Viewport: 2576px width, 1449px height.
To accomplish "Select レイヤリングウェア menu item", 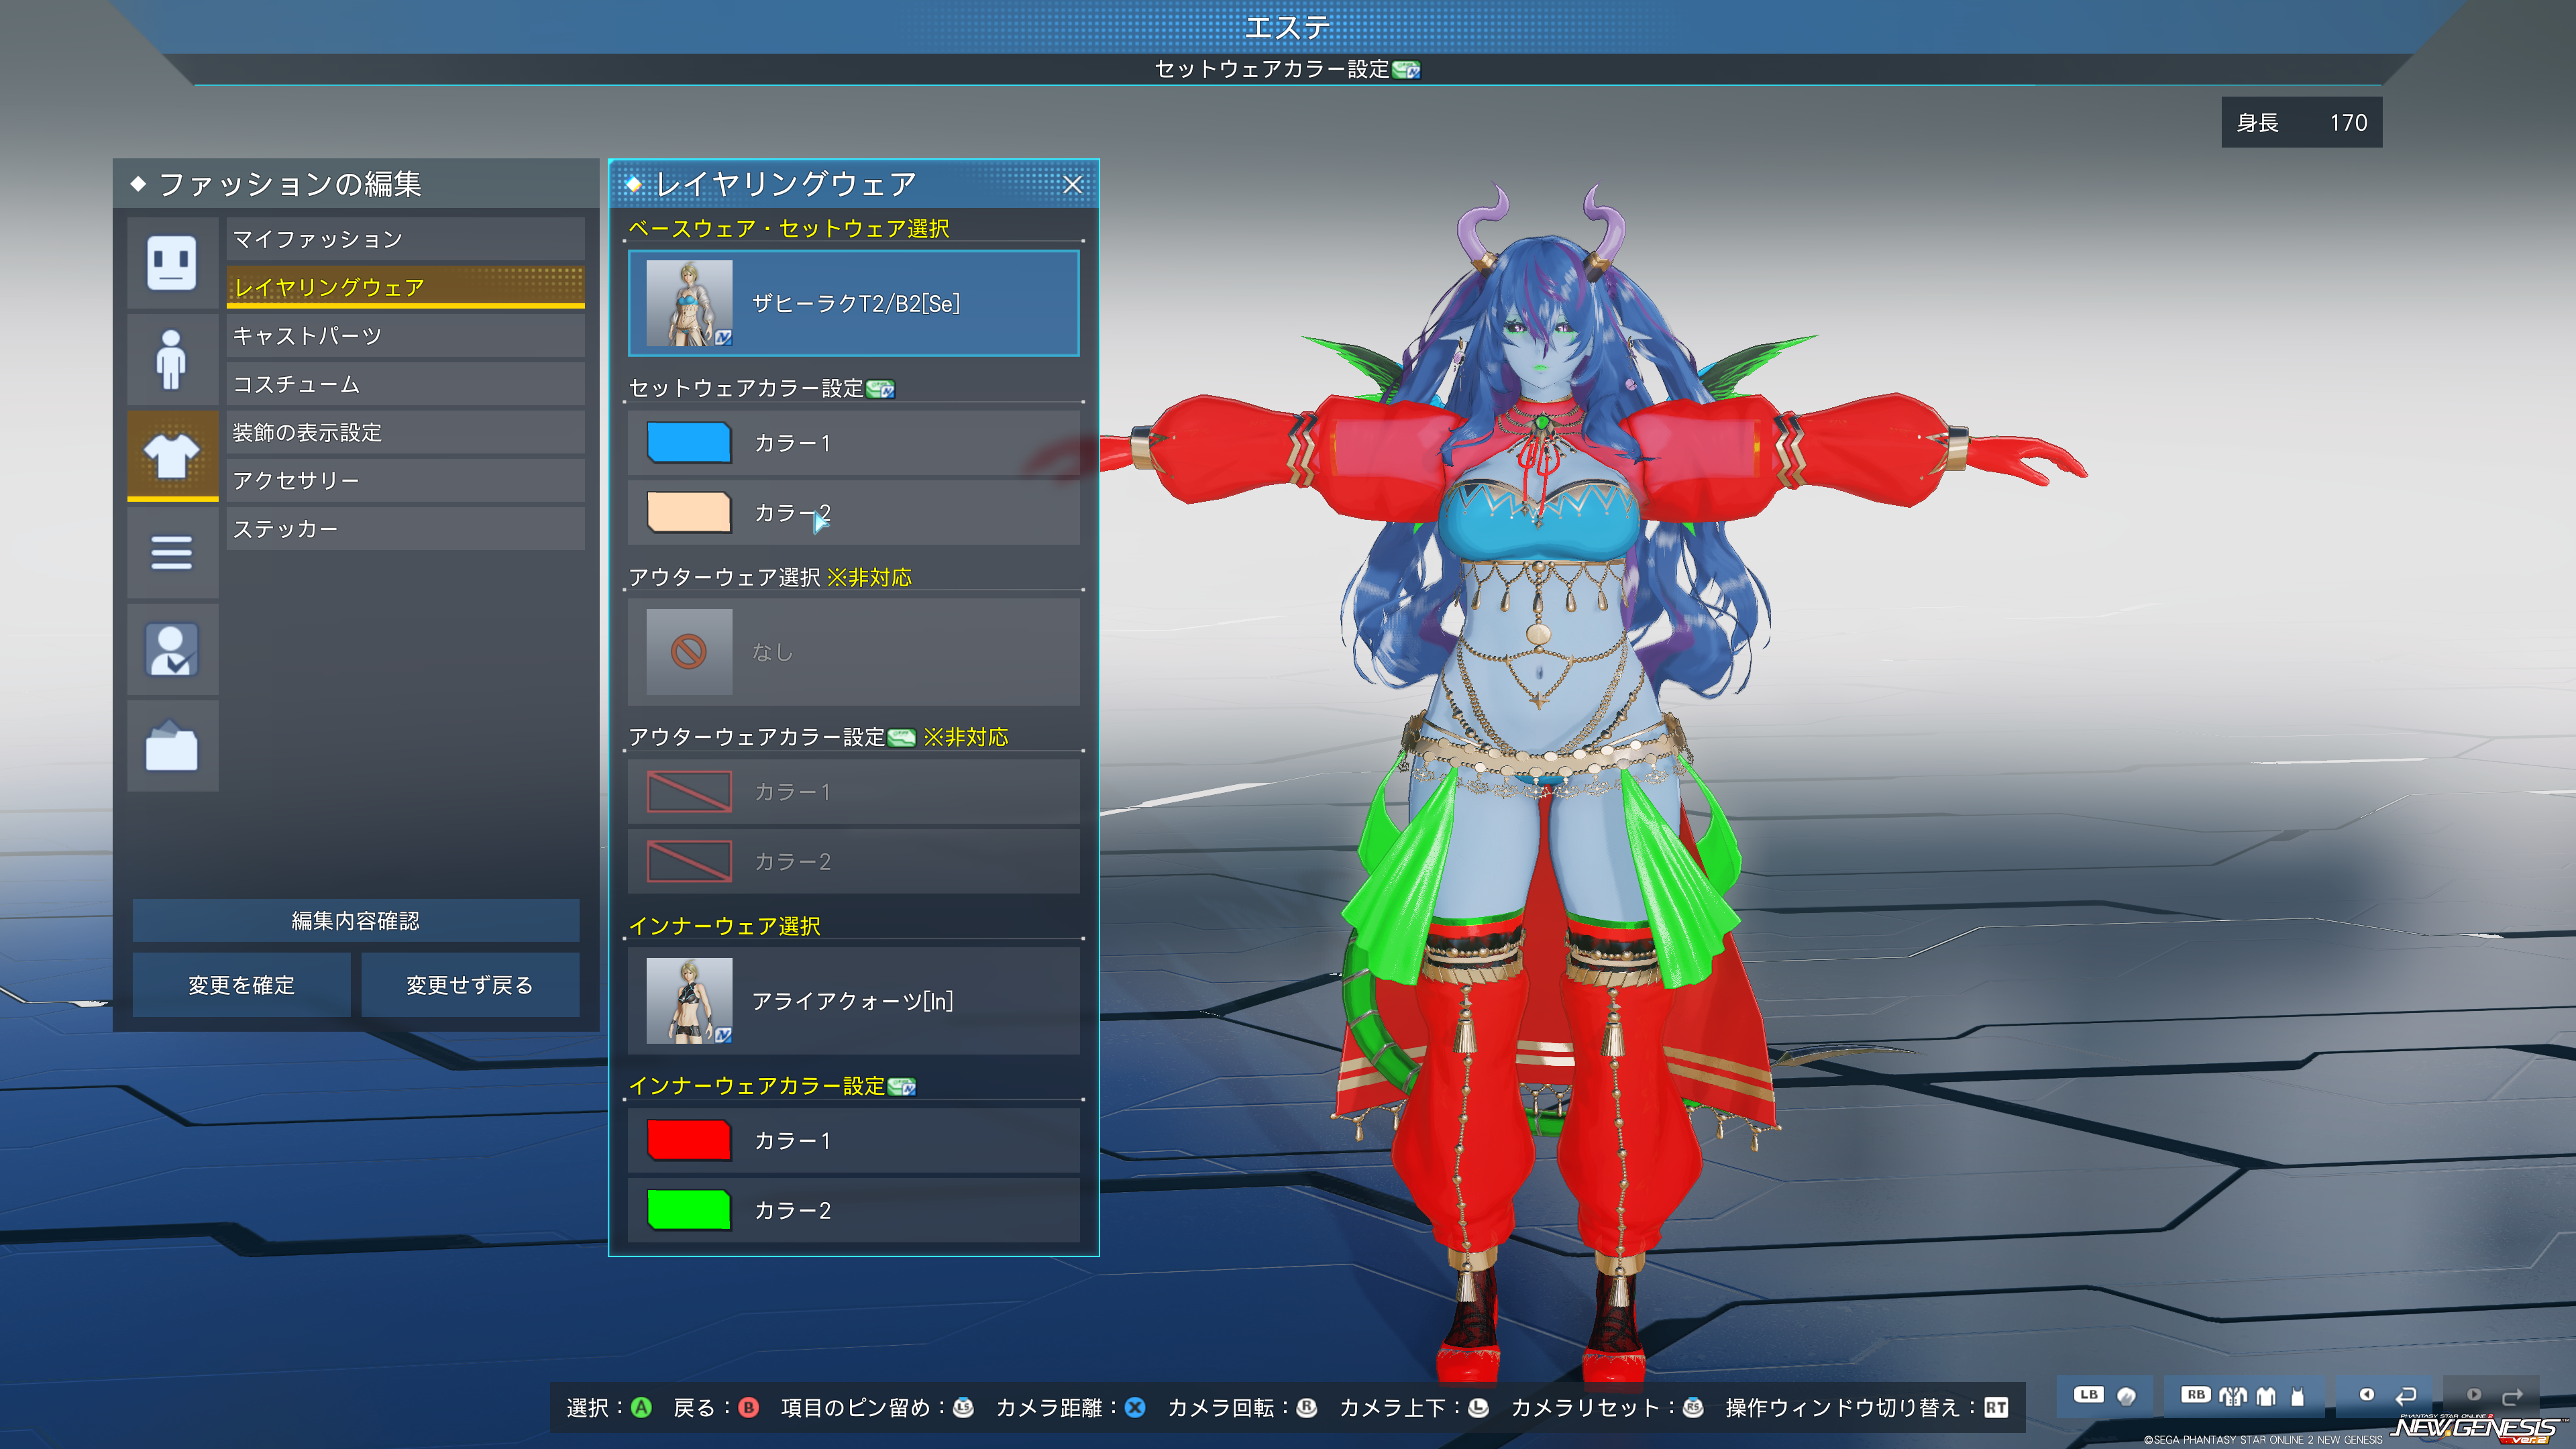I will 405,287.
